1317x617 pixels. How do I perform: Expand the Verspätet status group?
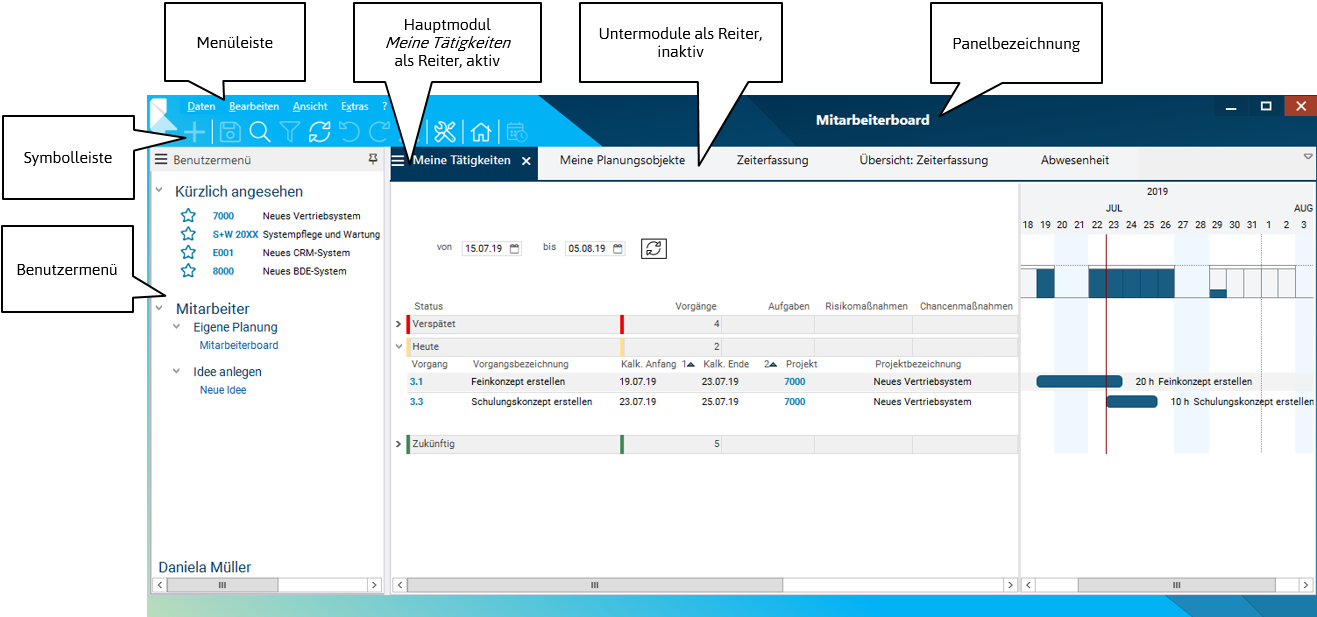(x=399, y=324)
